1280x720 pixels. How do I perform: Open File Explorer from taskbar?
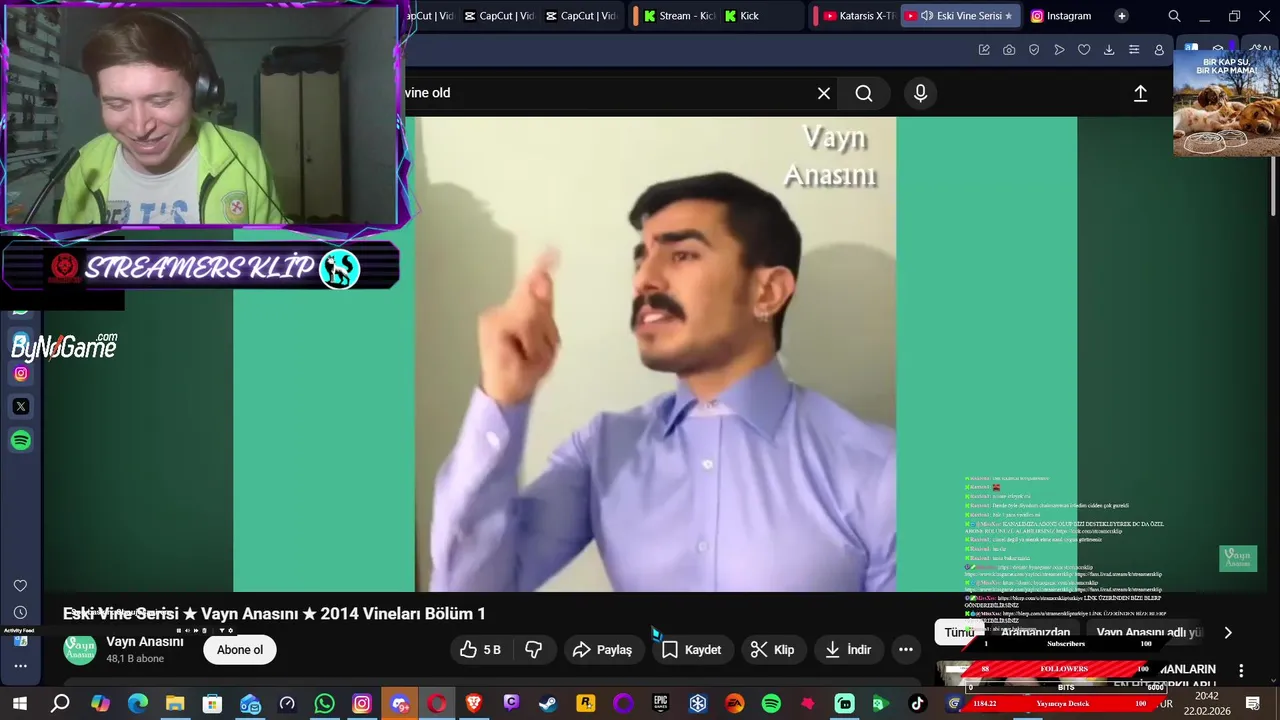tap(175, 704)
